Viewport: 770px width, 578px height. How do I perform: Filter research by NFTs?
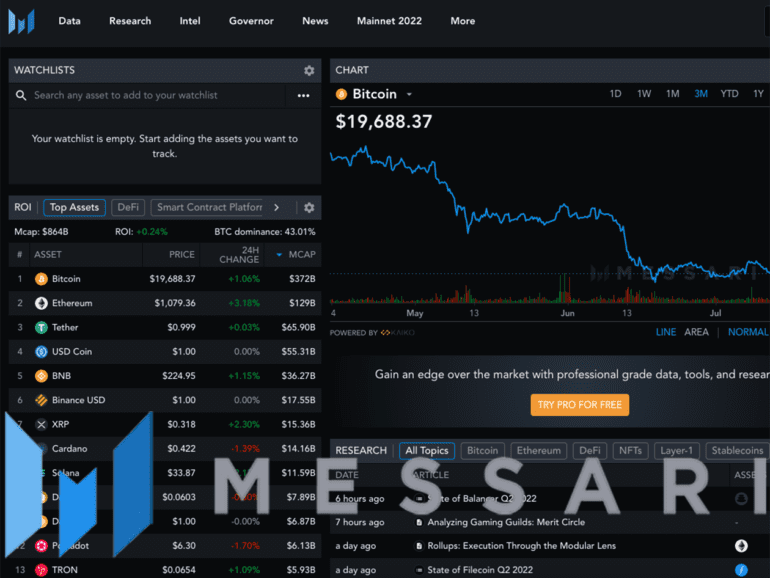[631, 451]
